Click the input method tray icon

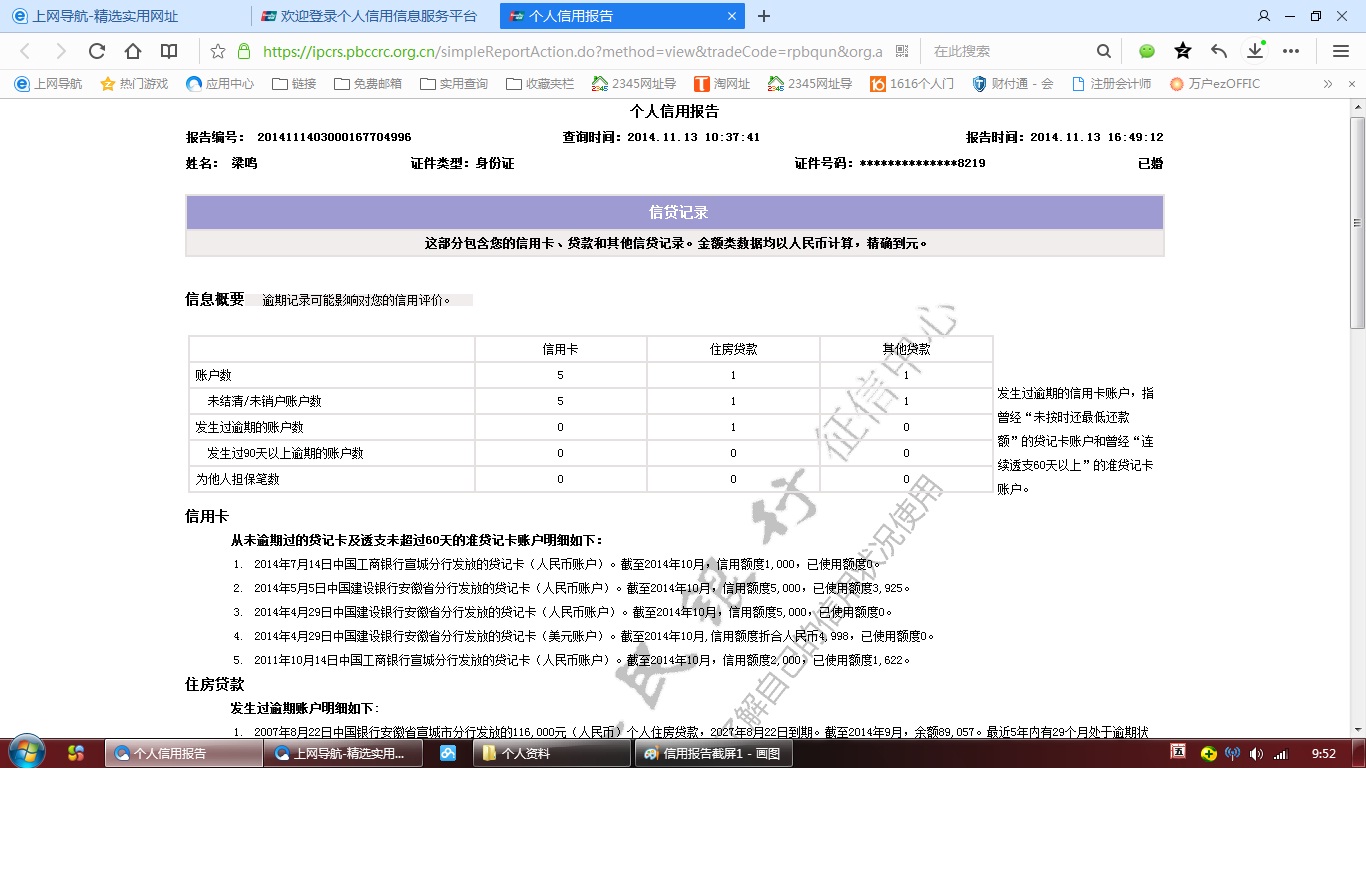coord(1180,752)
